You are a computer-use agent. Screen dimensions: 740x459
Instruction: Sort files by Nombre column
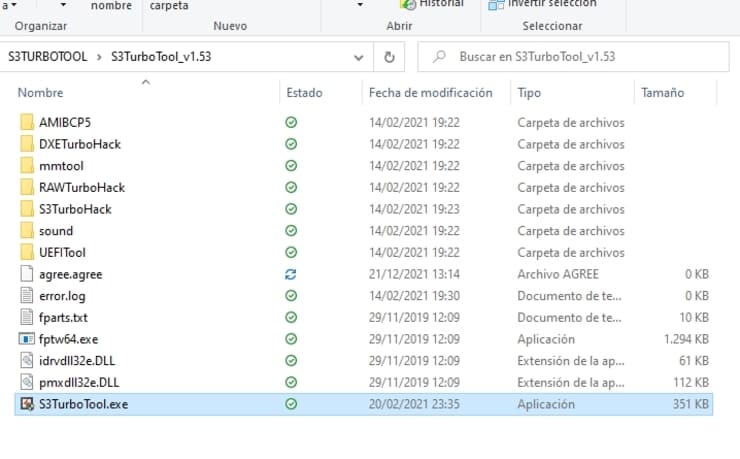(41, 92)
